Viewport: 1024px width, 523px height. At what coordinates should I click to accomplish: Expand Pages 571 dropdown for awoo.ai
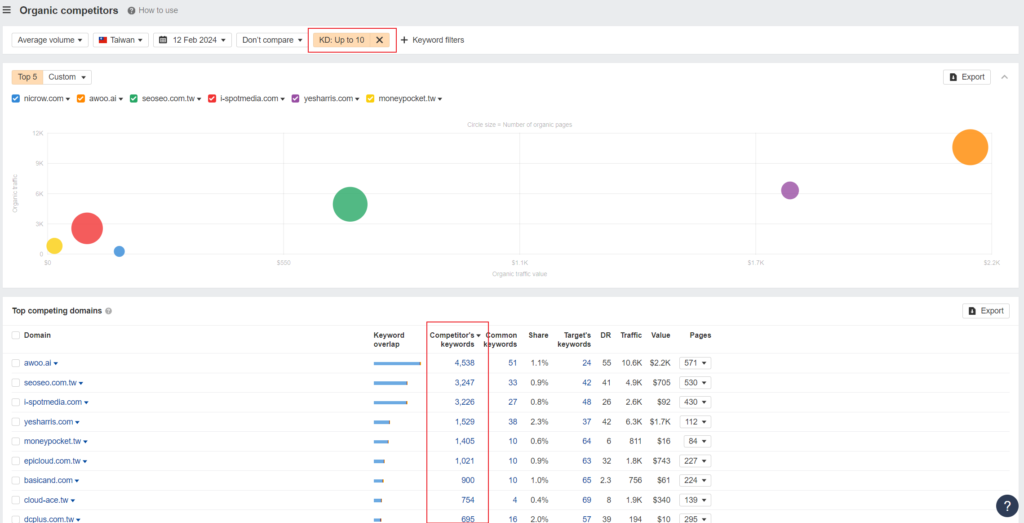coord(695,363)
